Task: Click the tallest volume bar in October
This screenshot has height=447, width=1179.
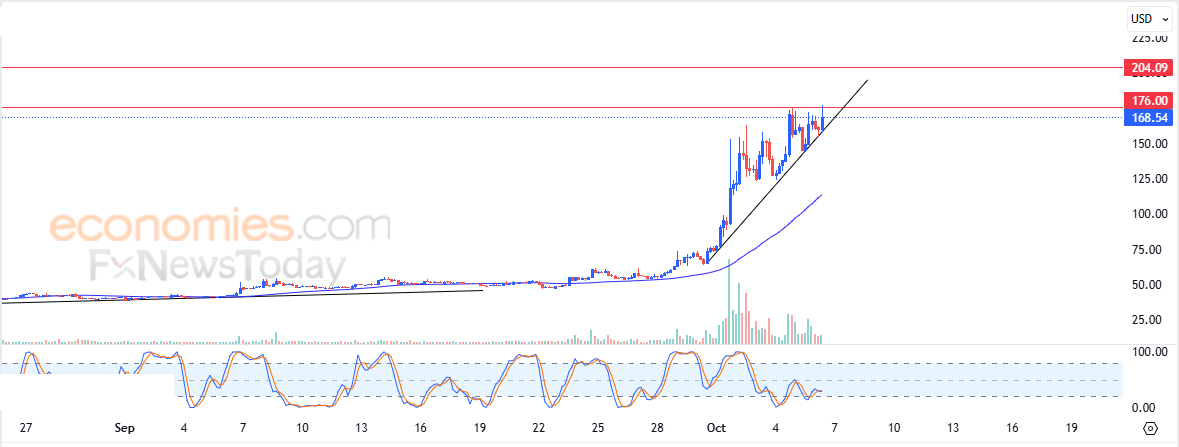Action: 729,302
